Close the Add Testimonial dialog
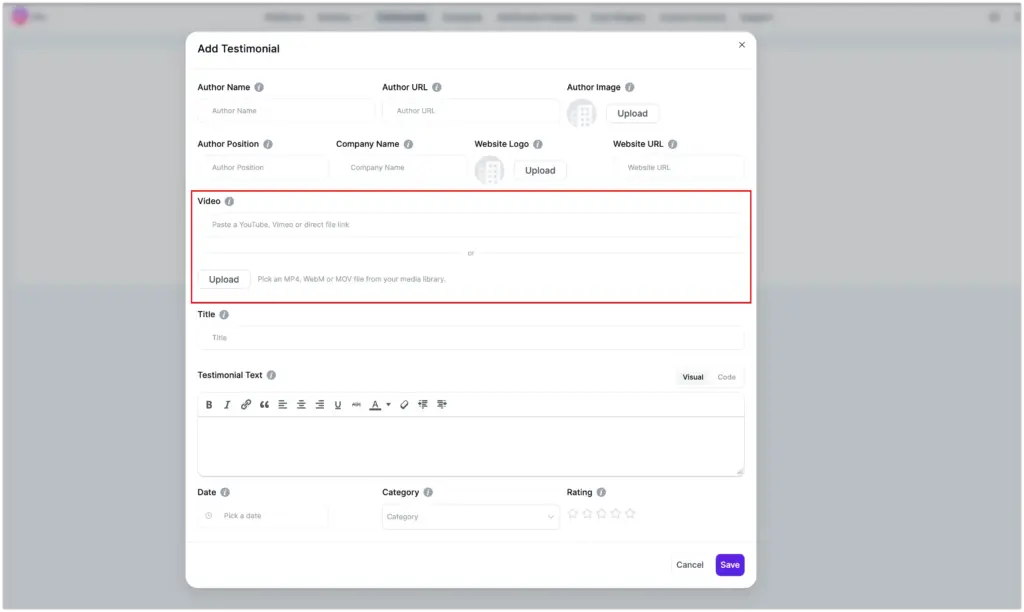 pyautogui.click(x=742, y=45)
